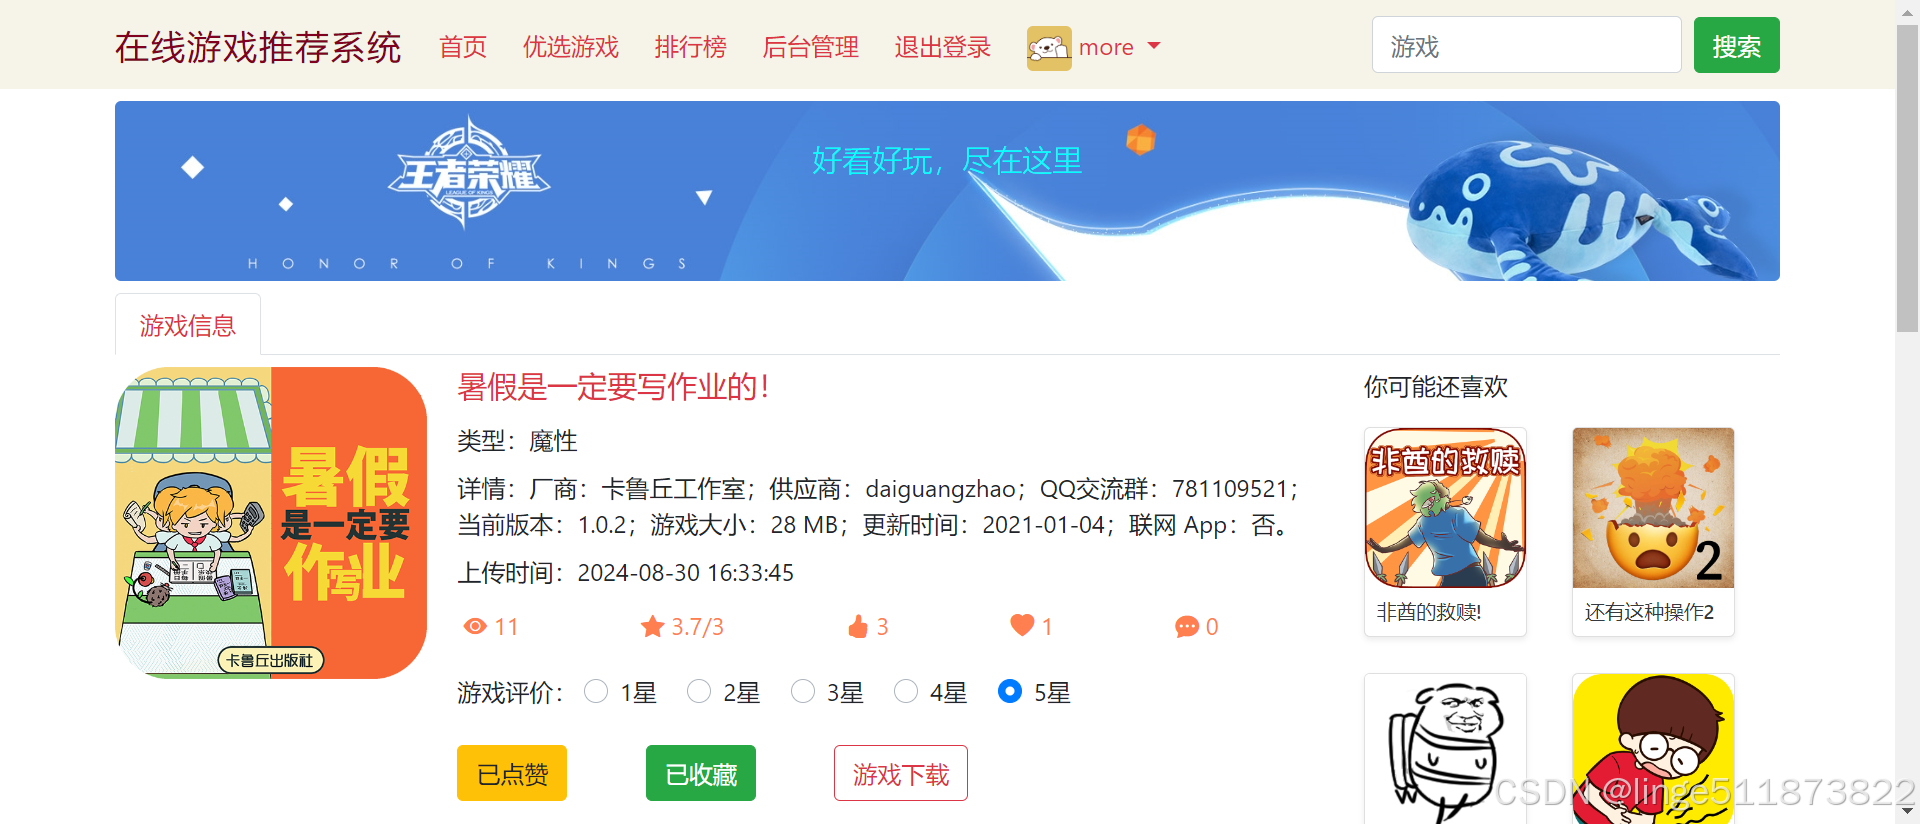Viewport: 1920px width, 824px height.
Task: Click the green 搜索 button
Action: (1736, 45)
